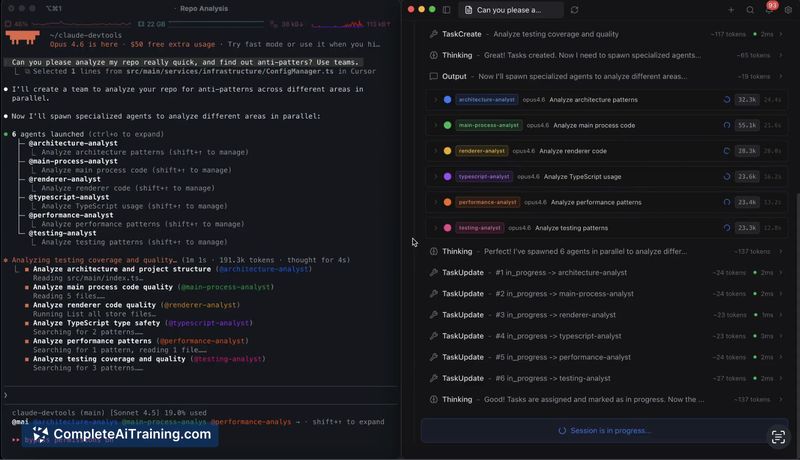Add a new tab with the plus icon

pos(731,10)
